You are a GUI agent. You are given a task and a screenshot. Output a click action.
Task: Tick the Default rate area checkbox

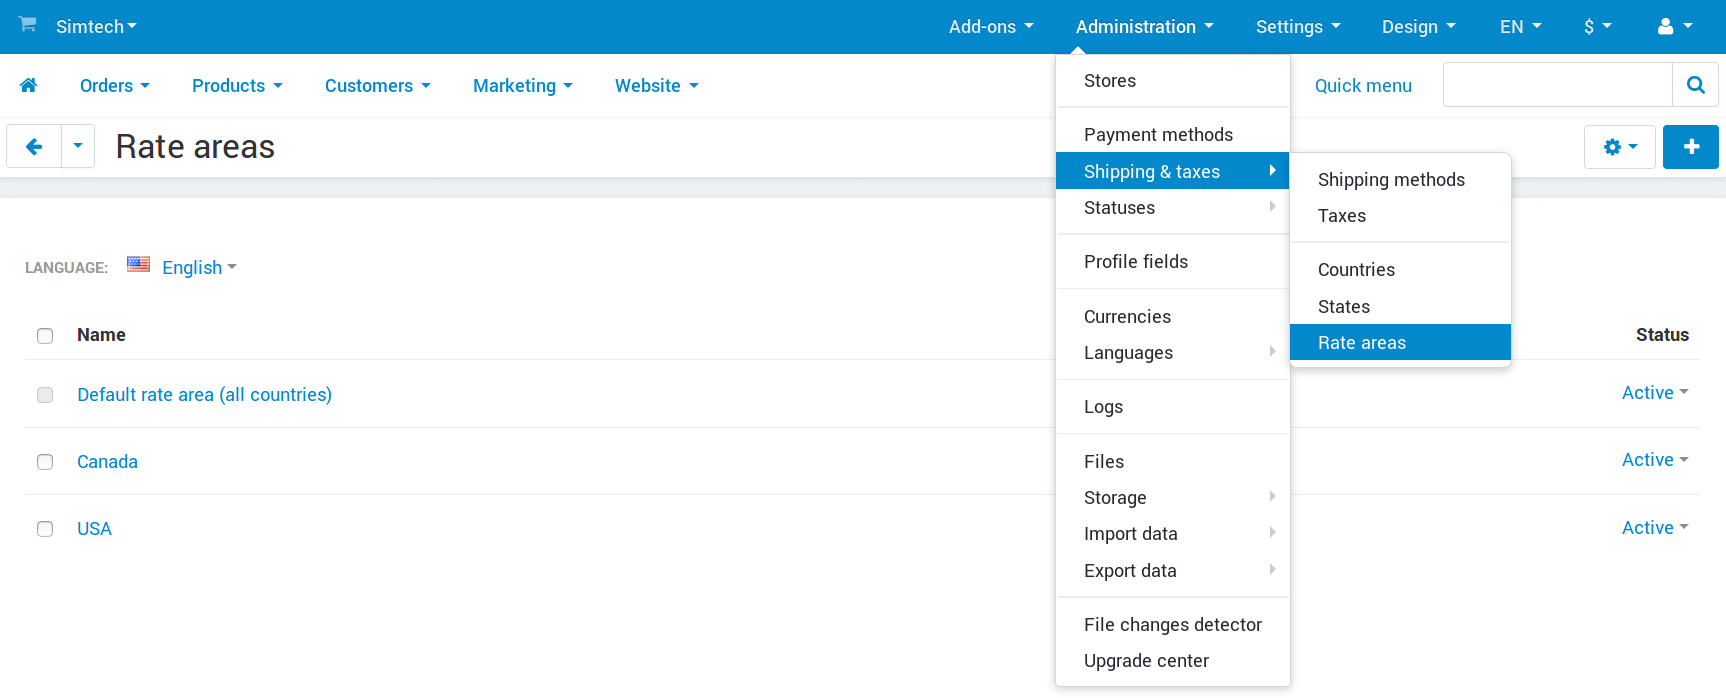[45, 395]
